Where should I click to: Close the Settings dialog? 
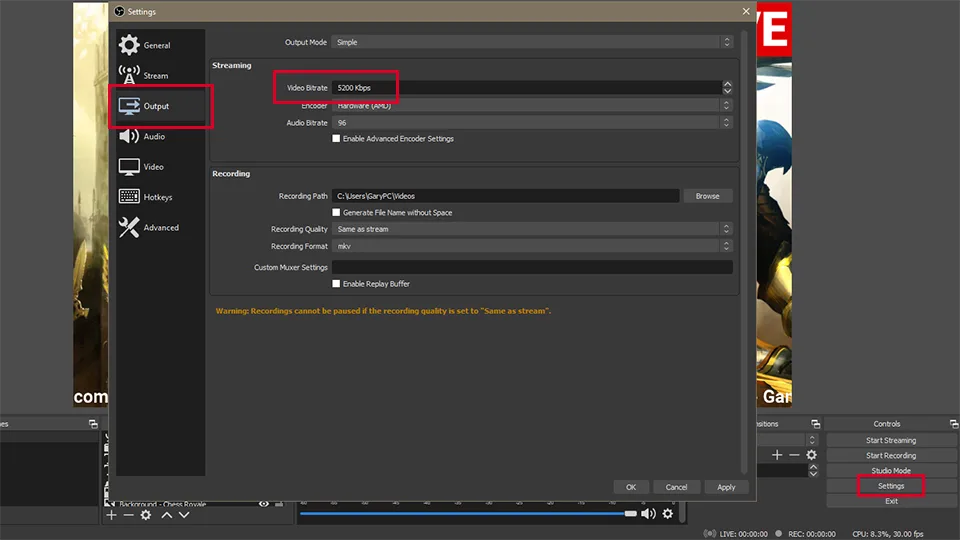[746, 11]
